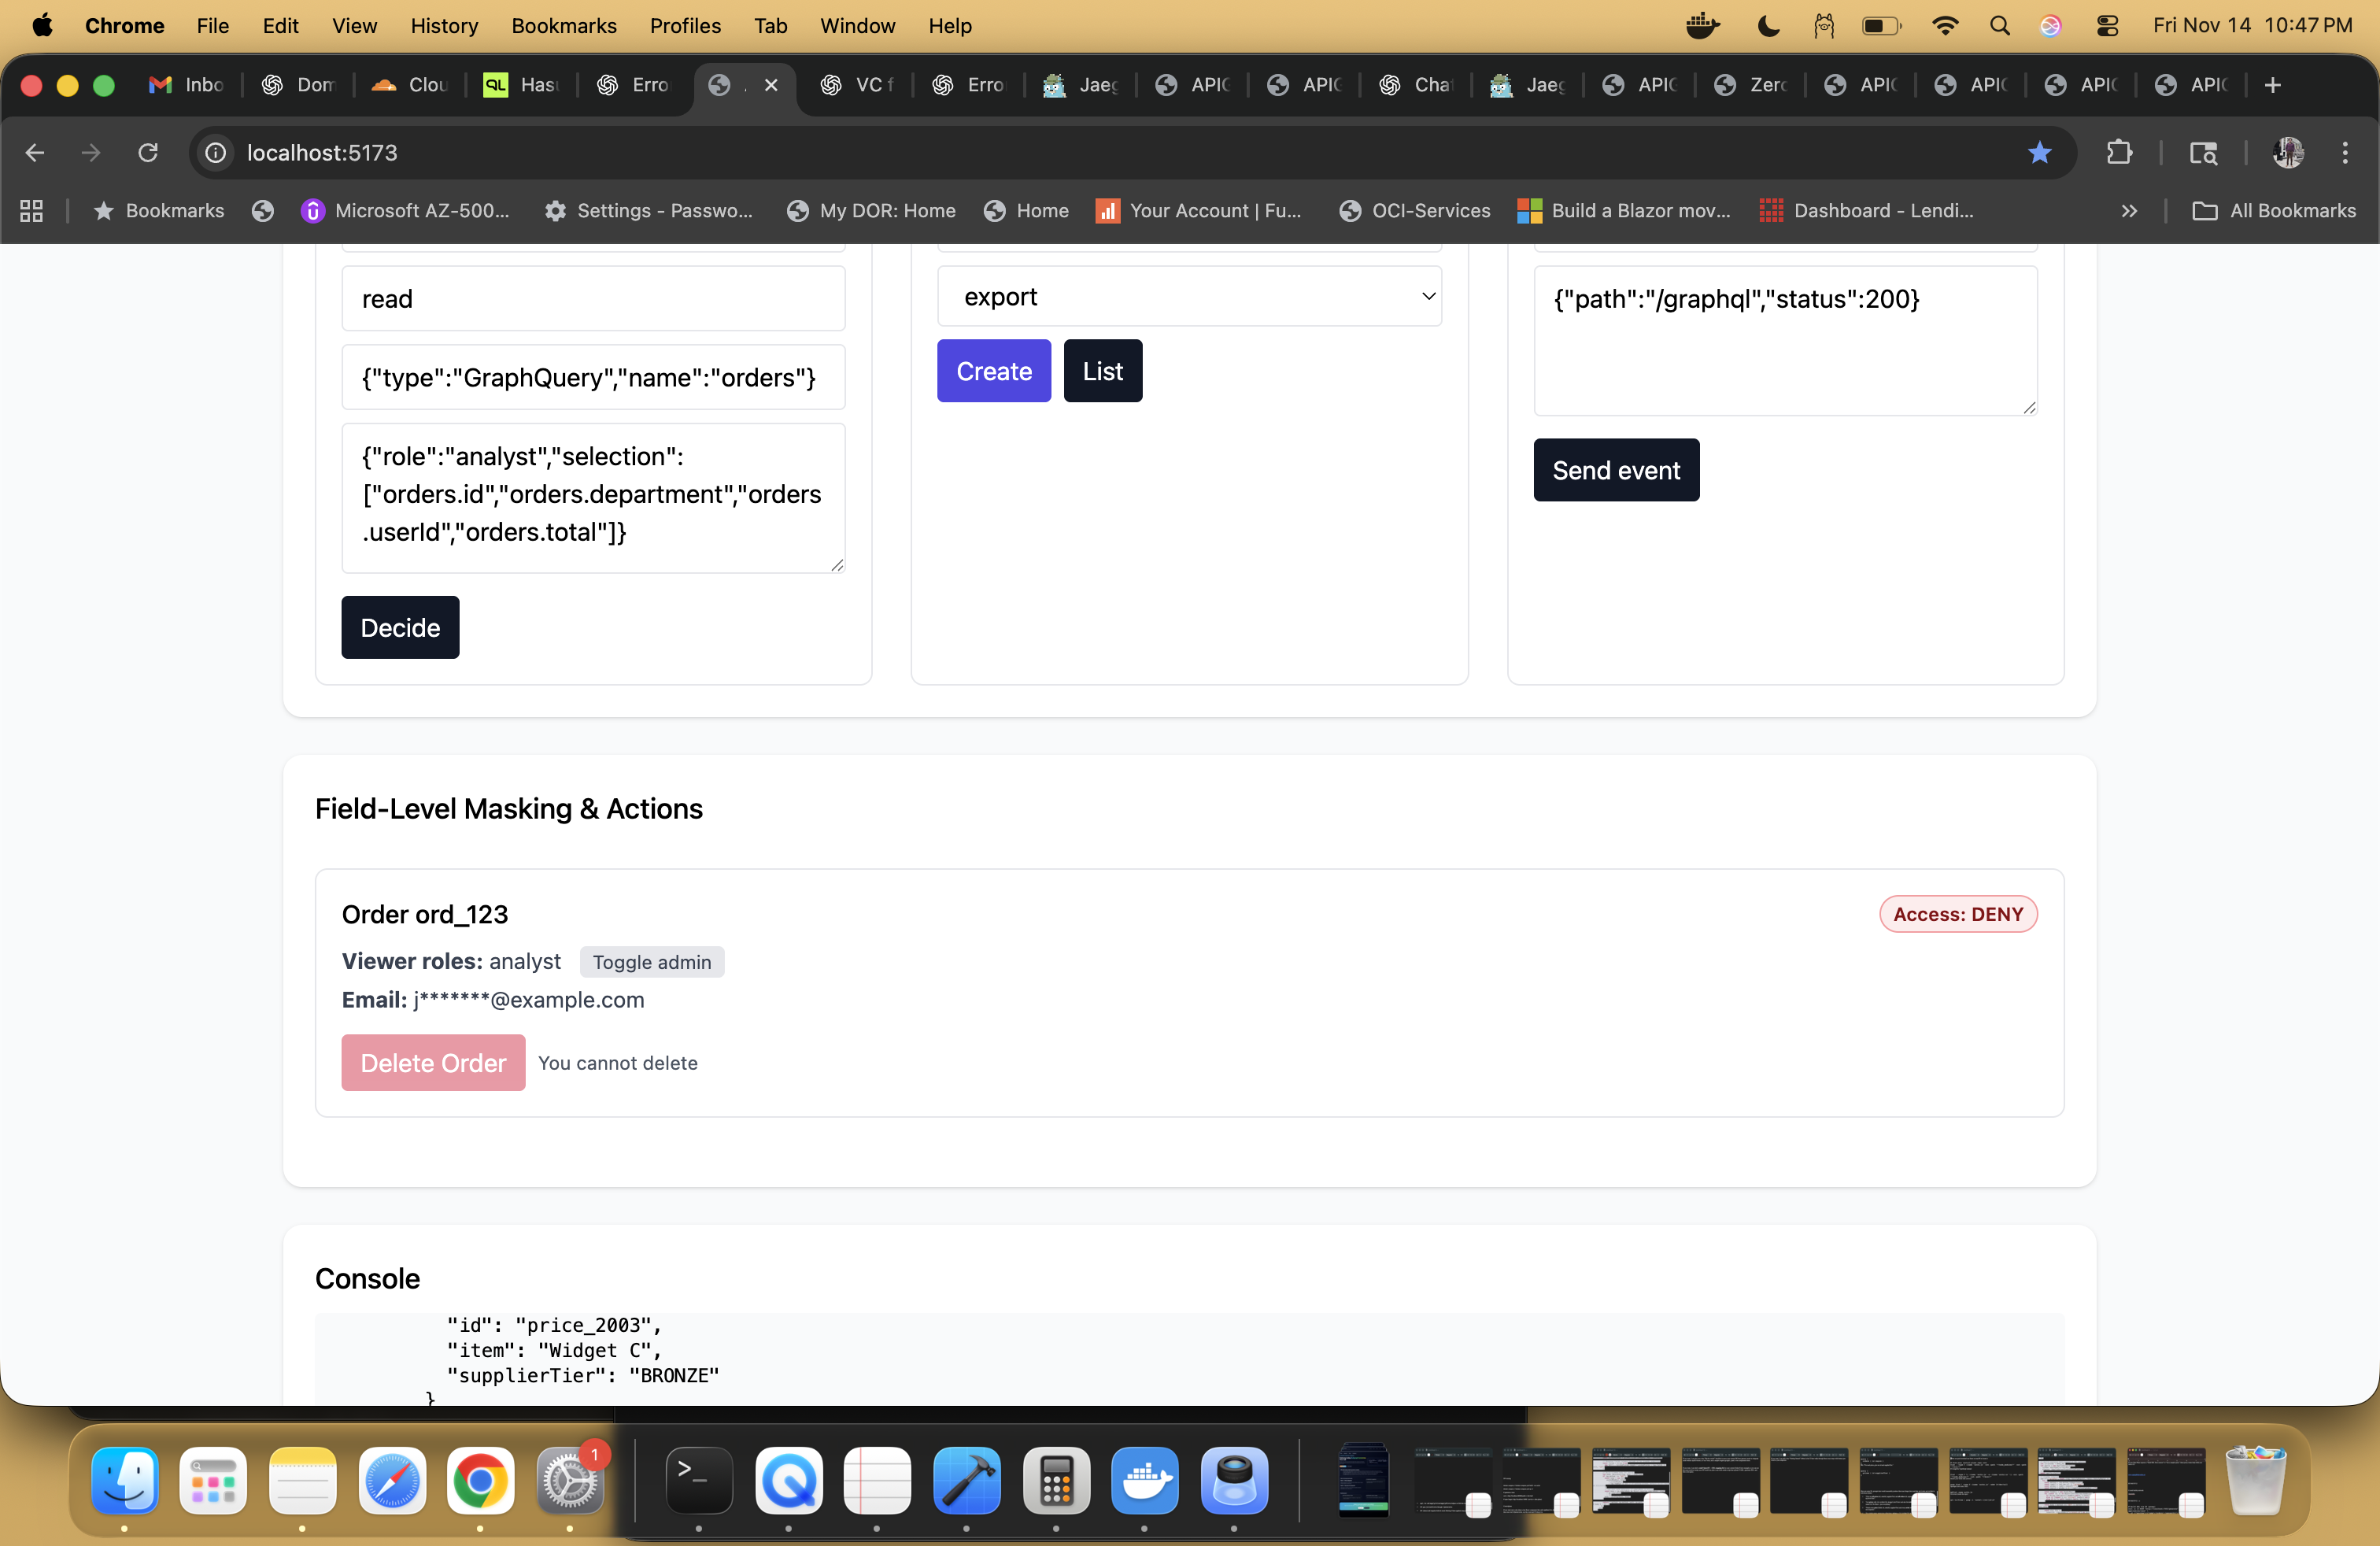Switch to the Jaeger browser tab
Viewport: 2380px width, 1546px height.
coord(1080,85)
